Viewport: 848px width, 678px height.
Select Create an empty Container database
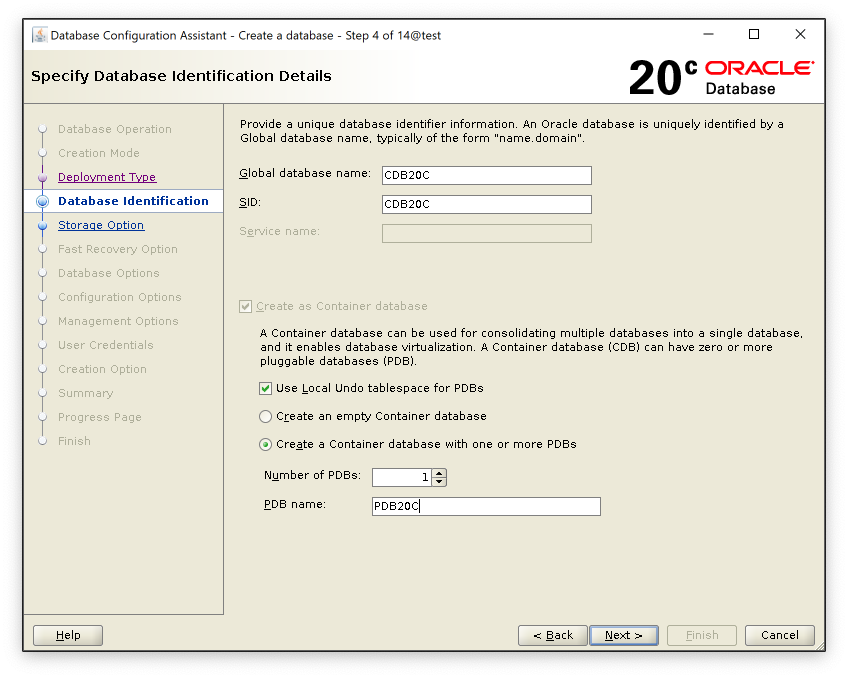point(265,416)
